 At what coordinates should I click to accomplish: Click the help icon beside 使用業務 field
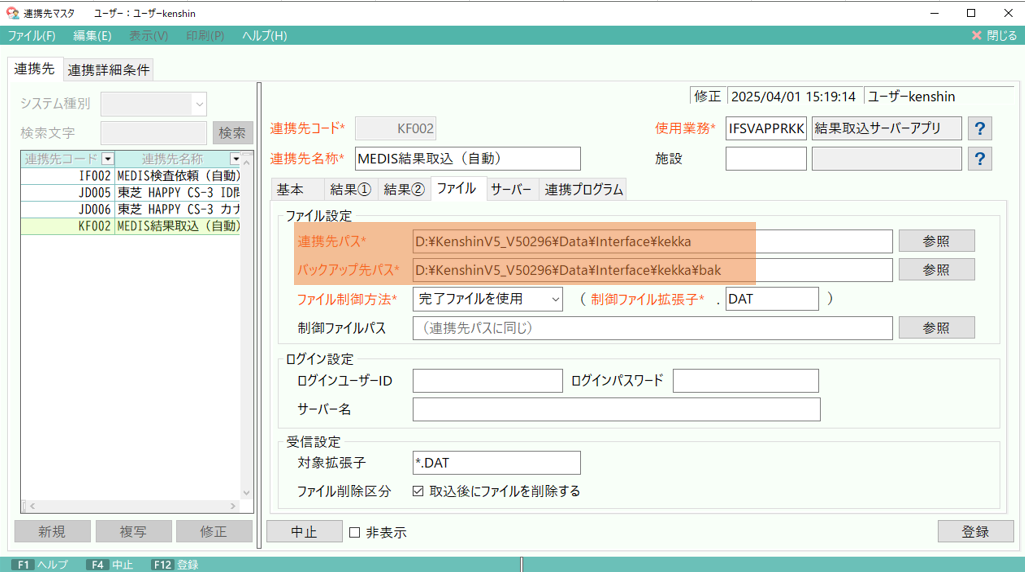[x=981, y=128]
